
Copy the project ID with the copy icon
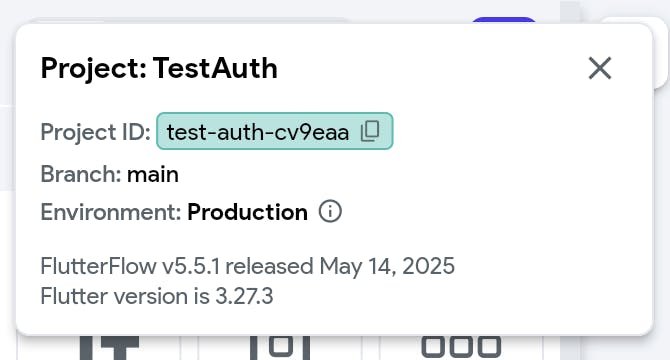tap(370, 131)
